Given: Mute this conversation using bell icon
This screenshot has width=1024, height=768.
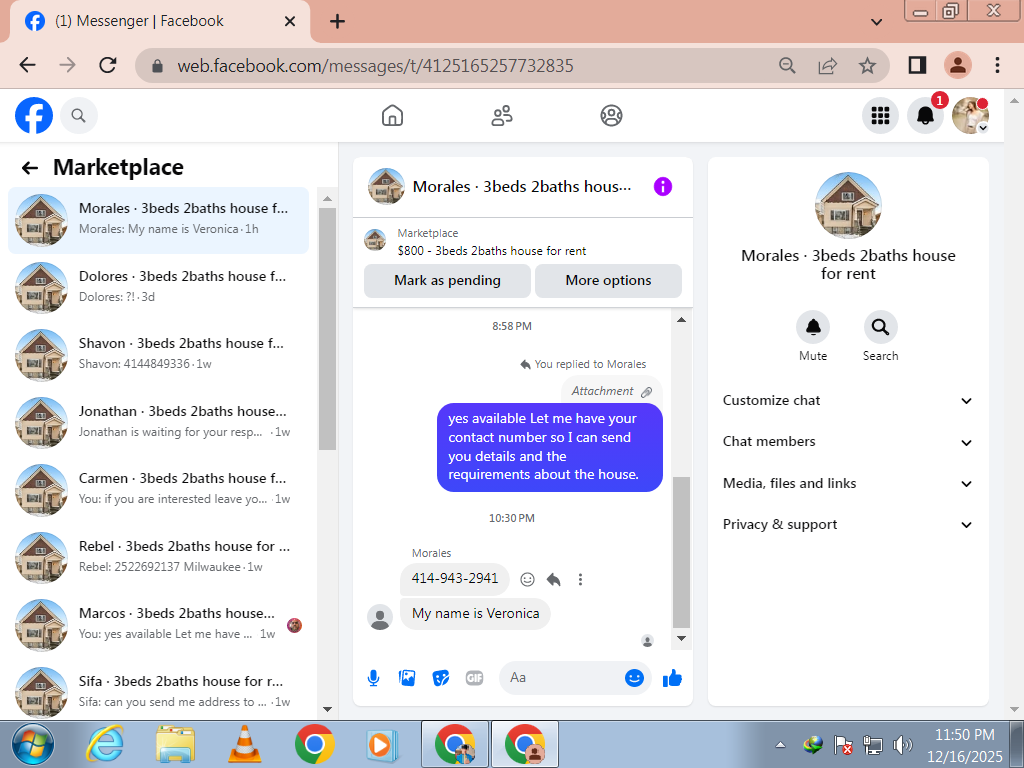Looking at the screenshot, I should (x=813, y=327).
